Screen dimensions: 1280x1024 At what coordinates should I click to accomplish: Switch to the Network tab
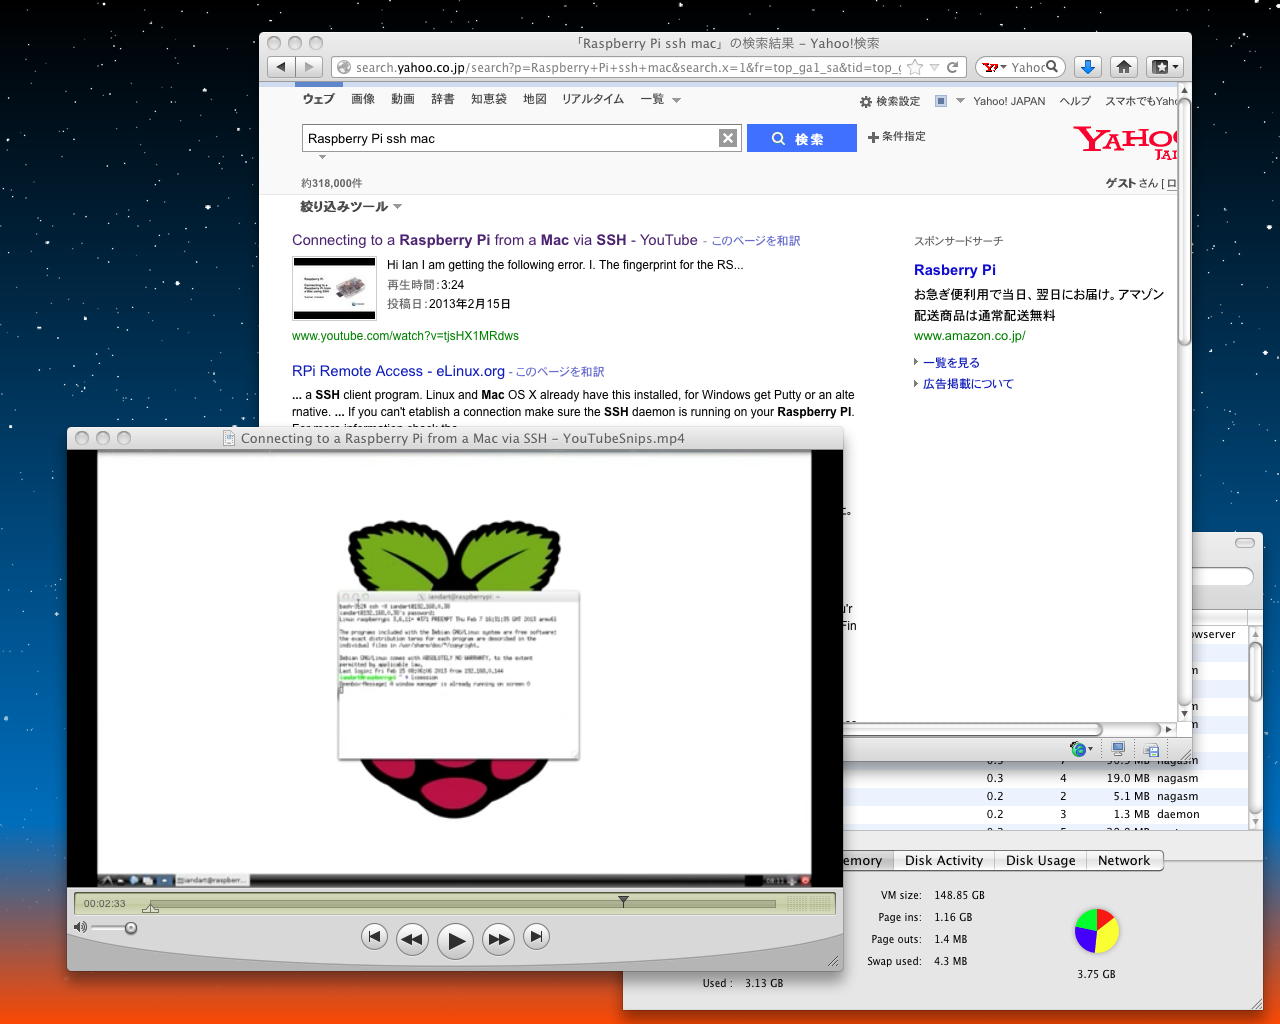tap(1123, 861)
